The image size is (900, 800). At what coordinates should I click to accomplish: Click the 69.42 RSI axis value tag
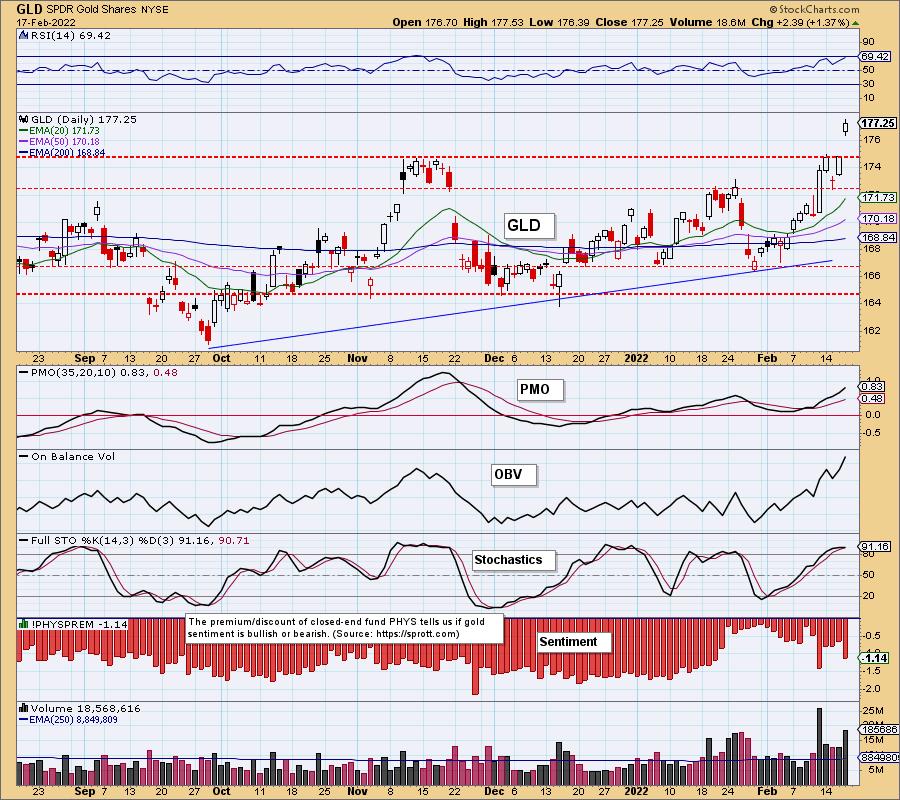pos(875,56)
